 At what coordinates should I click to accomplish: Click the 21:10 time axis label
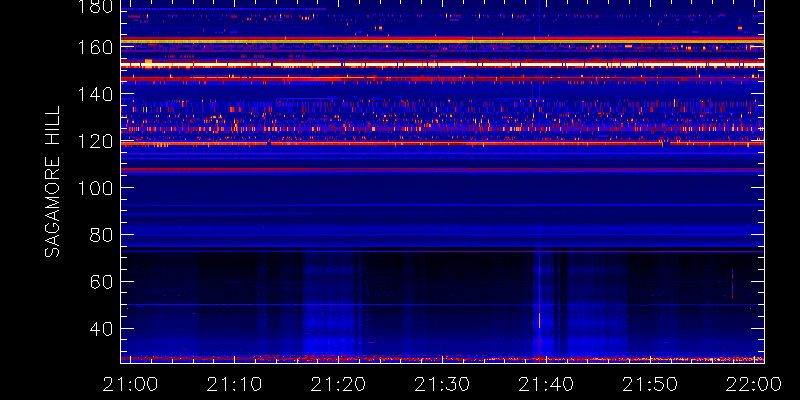(x=234, y=384)
